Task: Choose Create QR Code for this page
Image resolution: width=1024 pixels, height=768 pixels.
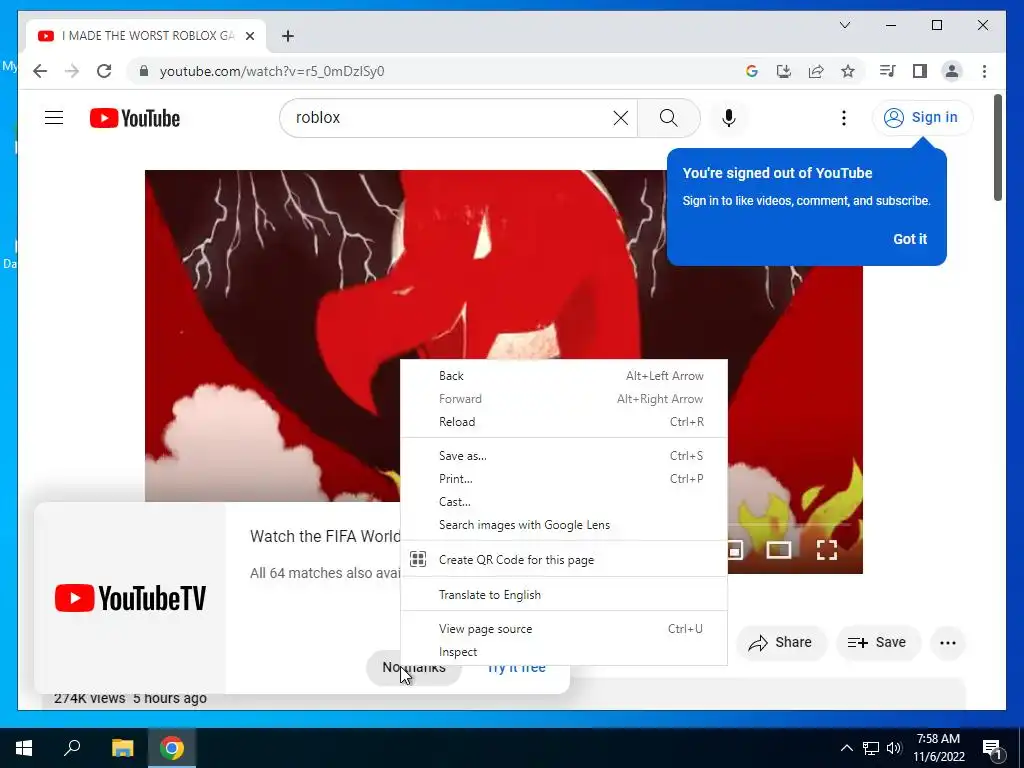Action: click(x=564, y=560)
